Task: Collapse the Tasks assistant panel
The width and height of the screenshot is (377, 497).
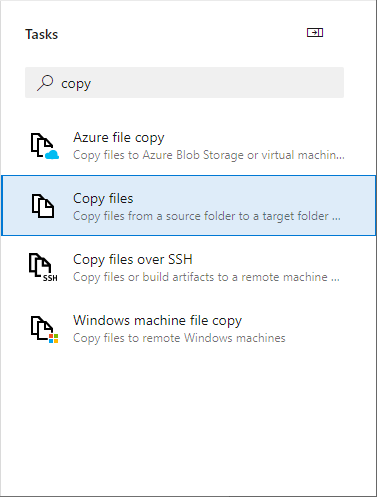Action: pyautogui.click(x=315, y=33)
